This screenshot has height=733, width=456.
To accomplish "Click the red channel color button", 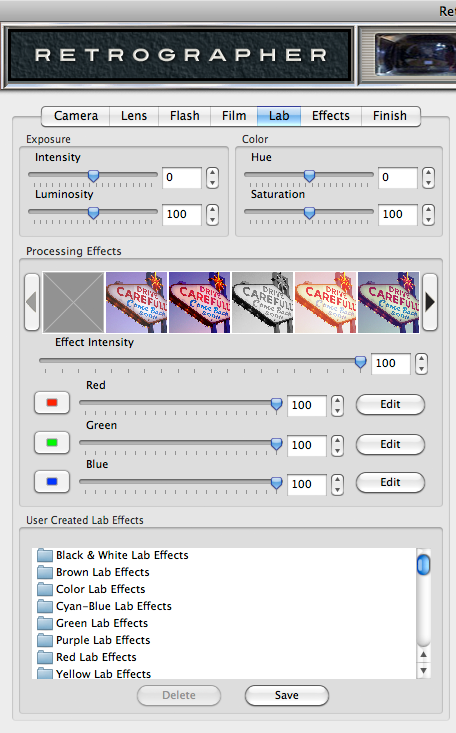I will pyautogui.click(x=52, y=403).
